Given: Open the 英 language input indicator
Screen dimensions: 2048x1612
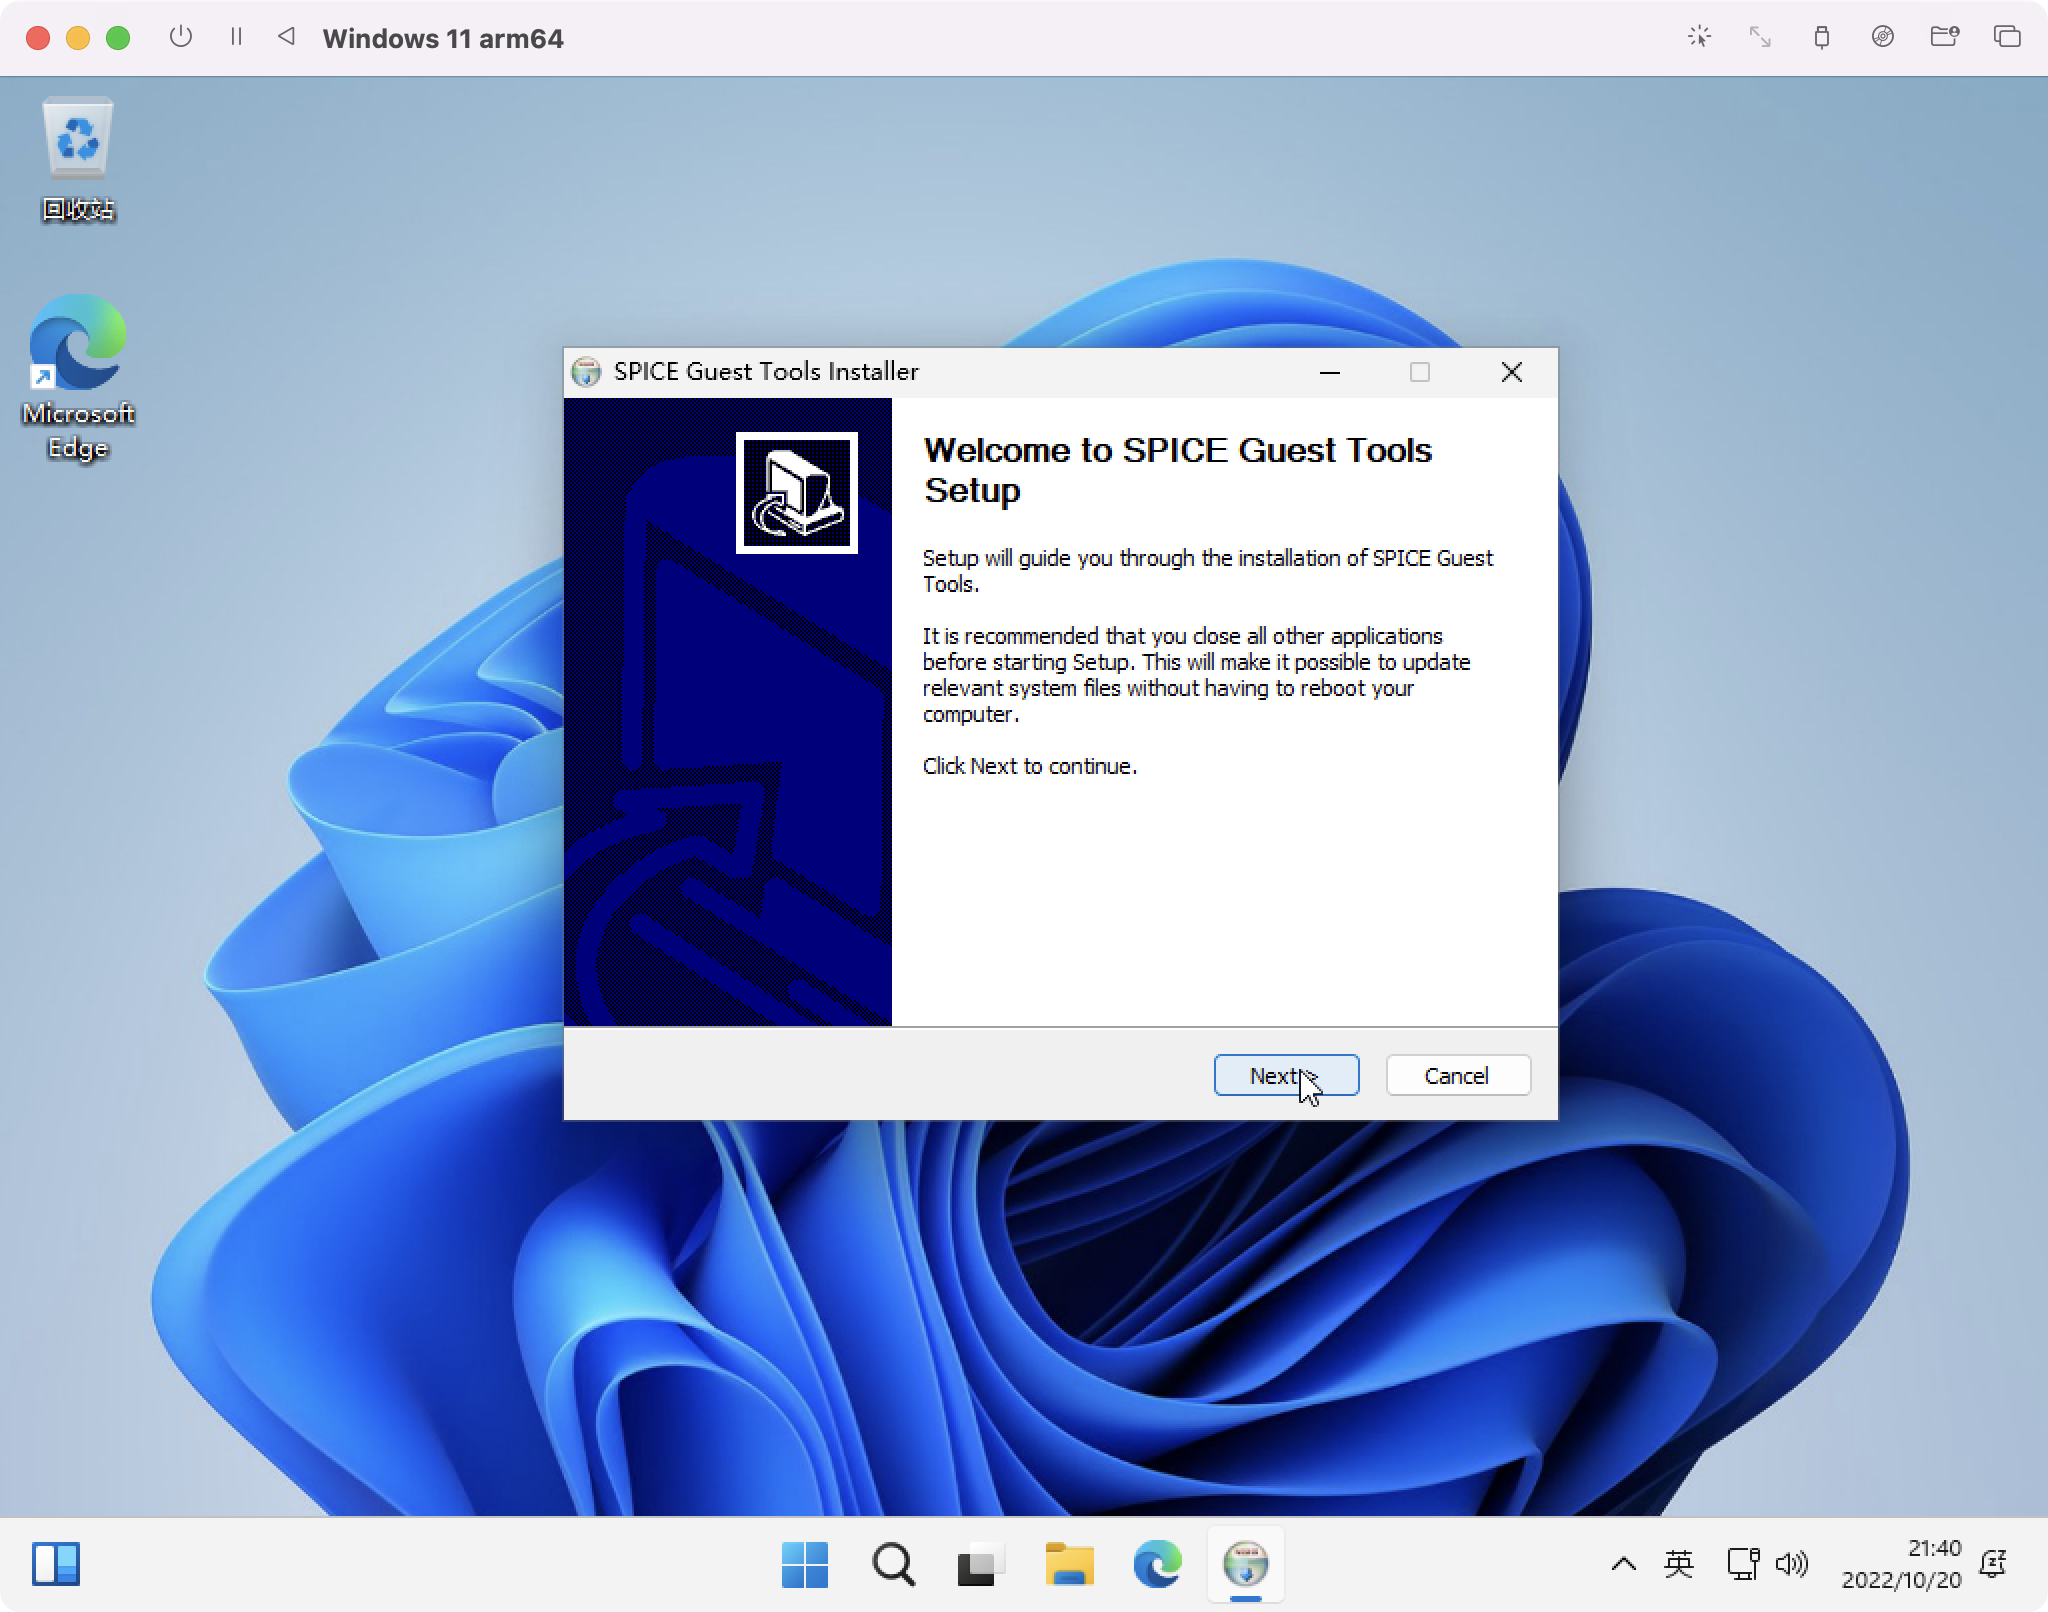Looking at the screenshot, I should click(1680, 1566).
